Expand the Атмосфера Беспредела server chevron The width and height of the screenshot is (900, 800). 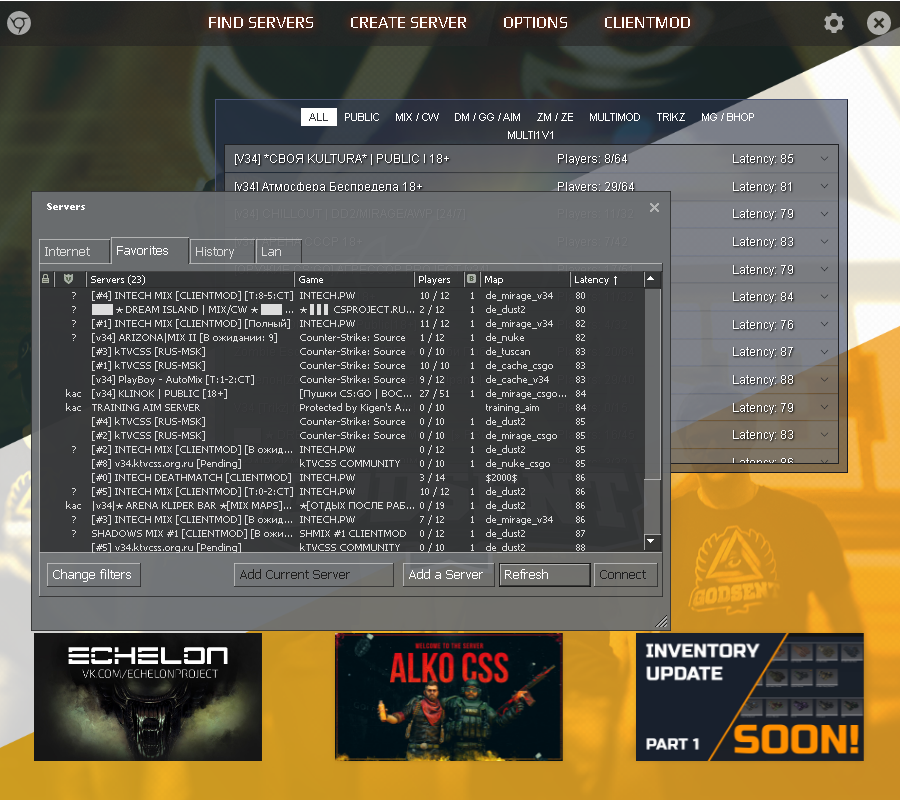825,187
